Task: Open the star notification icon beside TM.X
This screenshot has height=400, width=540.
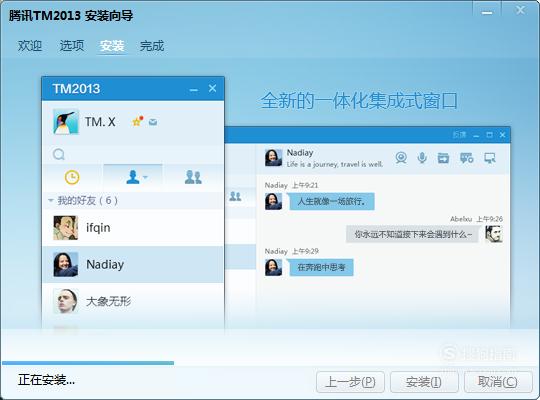Action: pyautogui.click(x=138, y=121)
